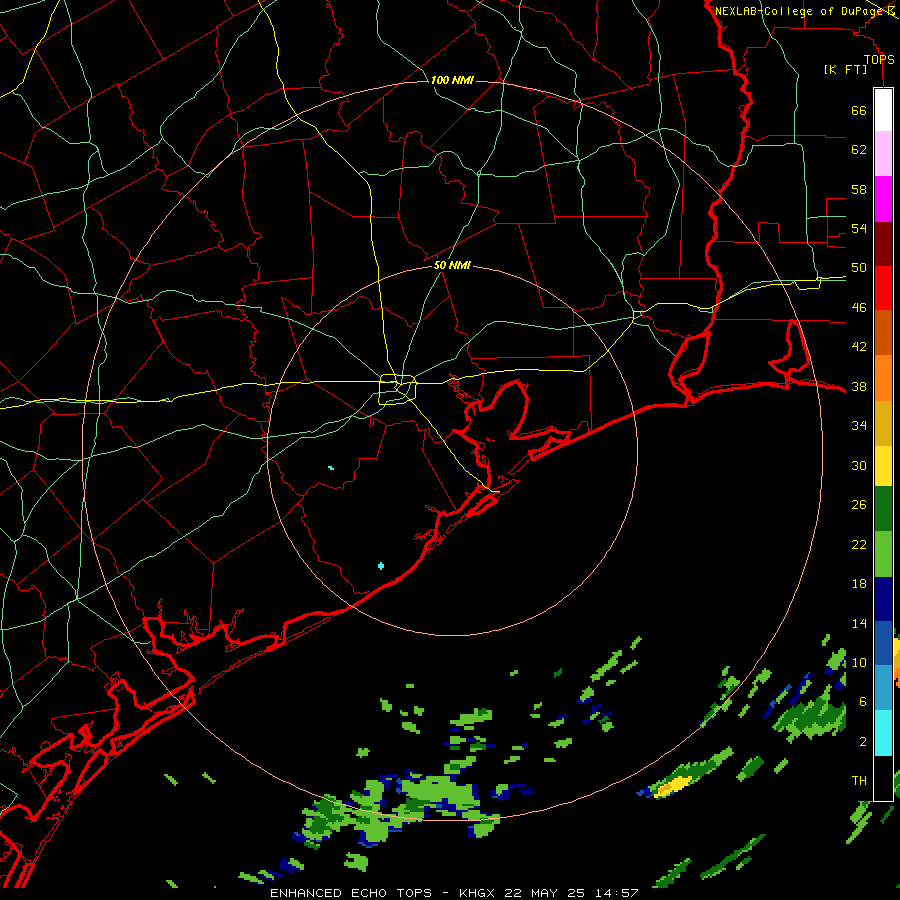The image size is (900, 900).
Task: Select the bright red legend swatch
Action: (883, 288)
